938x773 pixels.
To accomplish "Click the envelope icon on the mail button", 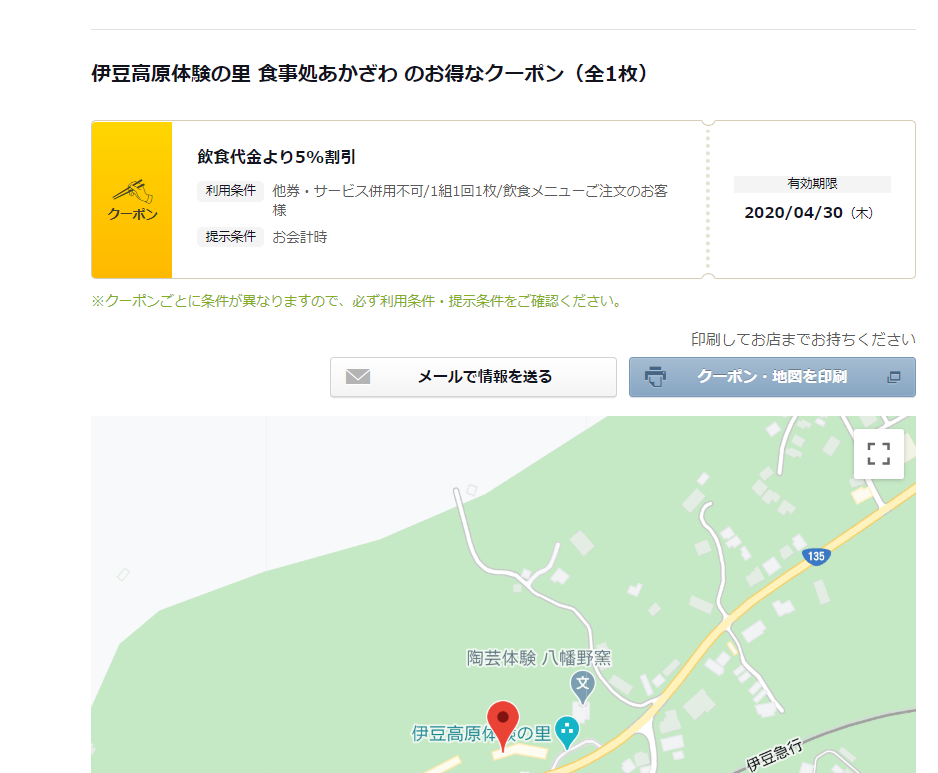I will (x=358, y=377).
